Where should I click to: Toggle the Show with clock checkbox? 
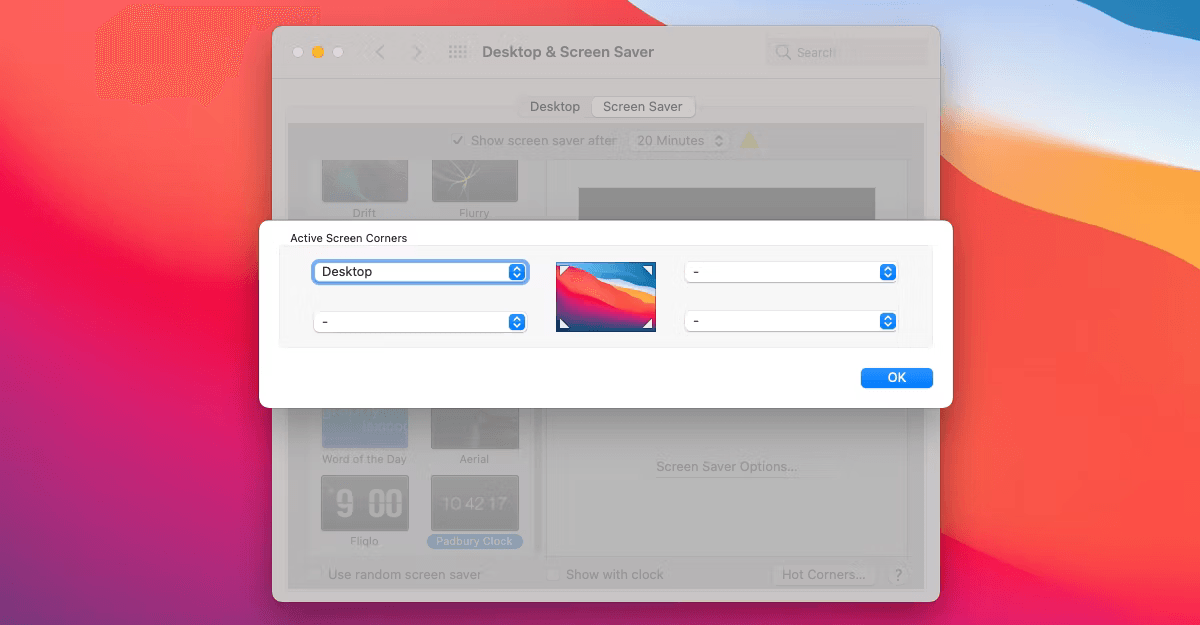tap(553, 575)
